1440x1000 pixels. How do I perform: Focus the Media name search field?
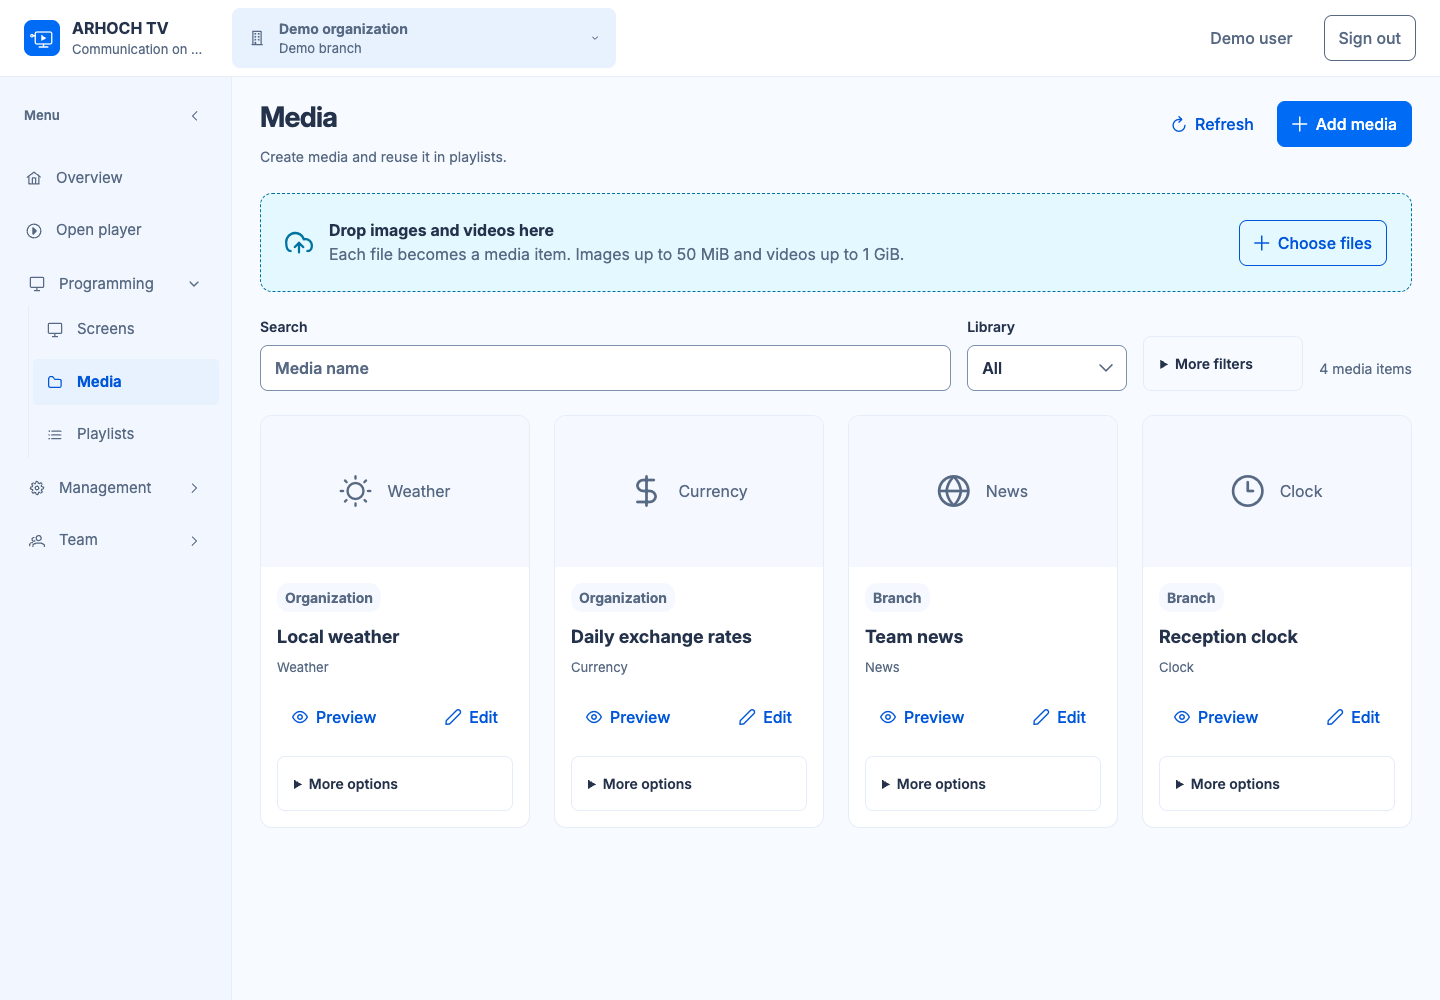pos(605,368)
